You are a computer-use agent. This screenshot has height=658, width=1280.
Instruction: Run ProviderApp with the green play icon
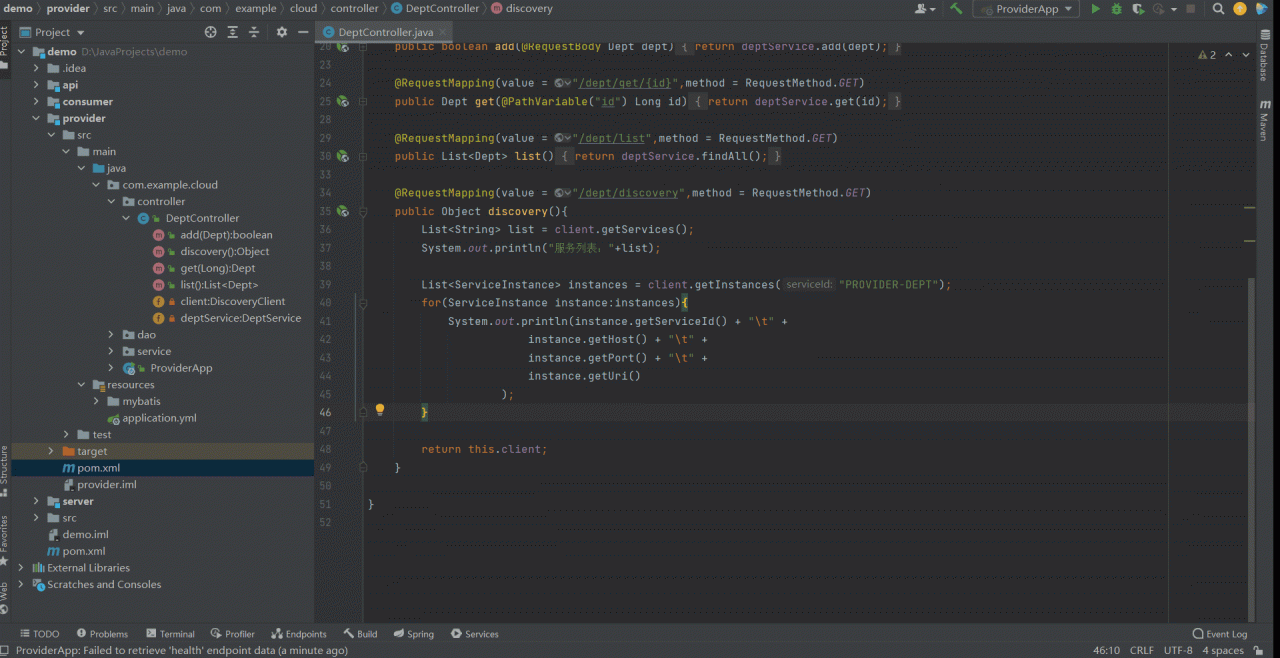[1096, 9]
